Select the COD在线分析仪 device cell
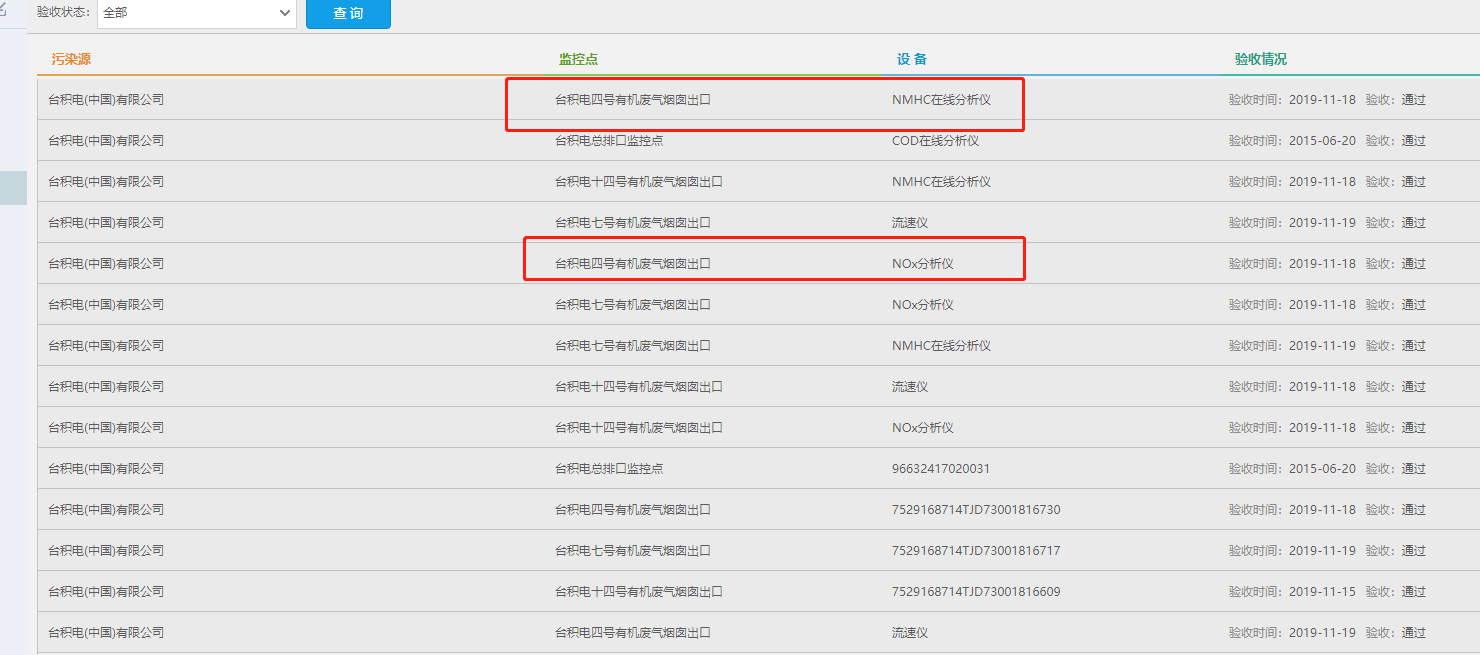Image resolution: width=1480 pixels, height=655 pixels. coord(935,141)
